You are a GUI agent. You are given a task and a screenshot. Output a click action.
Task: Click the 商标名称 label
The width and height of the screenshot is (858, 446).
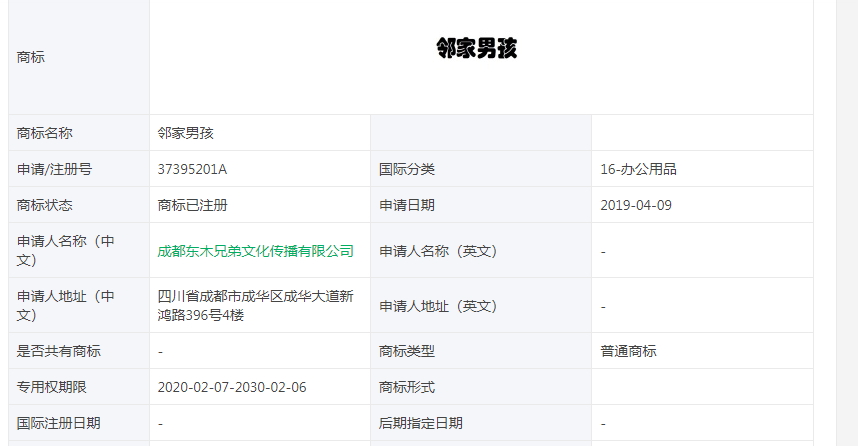point(44,133)
